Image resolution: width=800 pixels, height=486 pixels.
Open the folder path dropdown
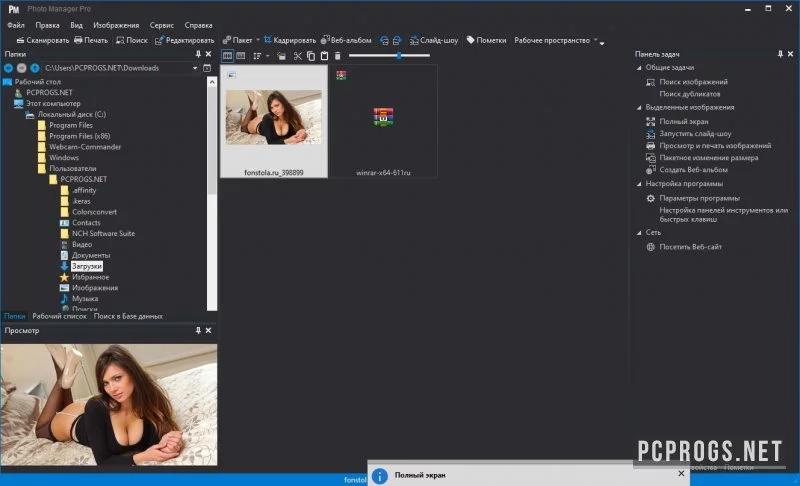[195, 68]
